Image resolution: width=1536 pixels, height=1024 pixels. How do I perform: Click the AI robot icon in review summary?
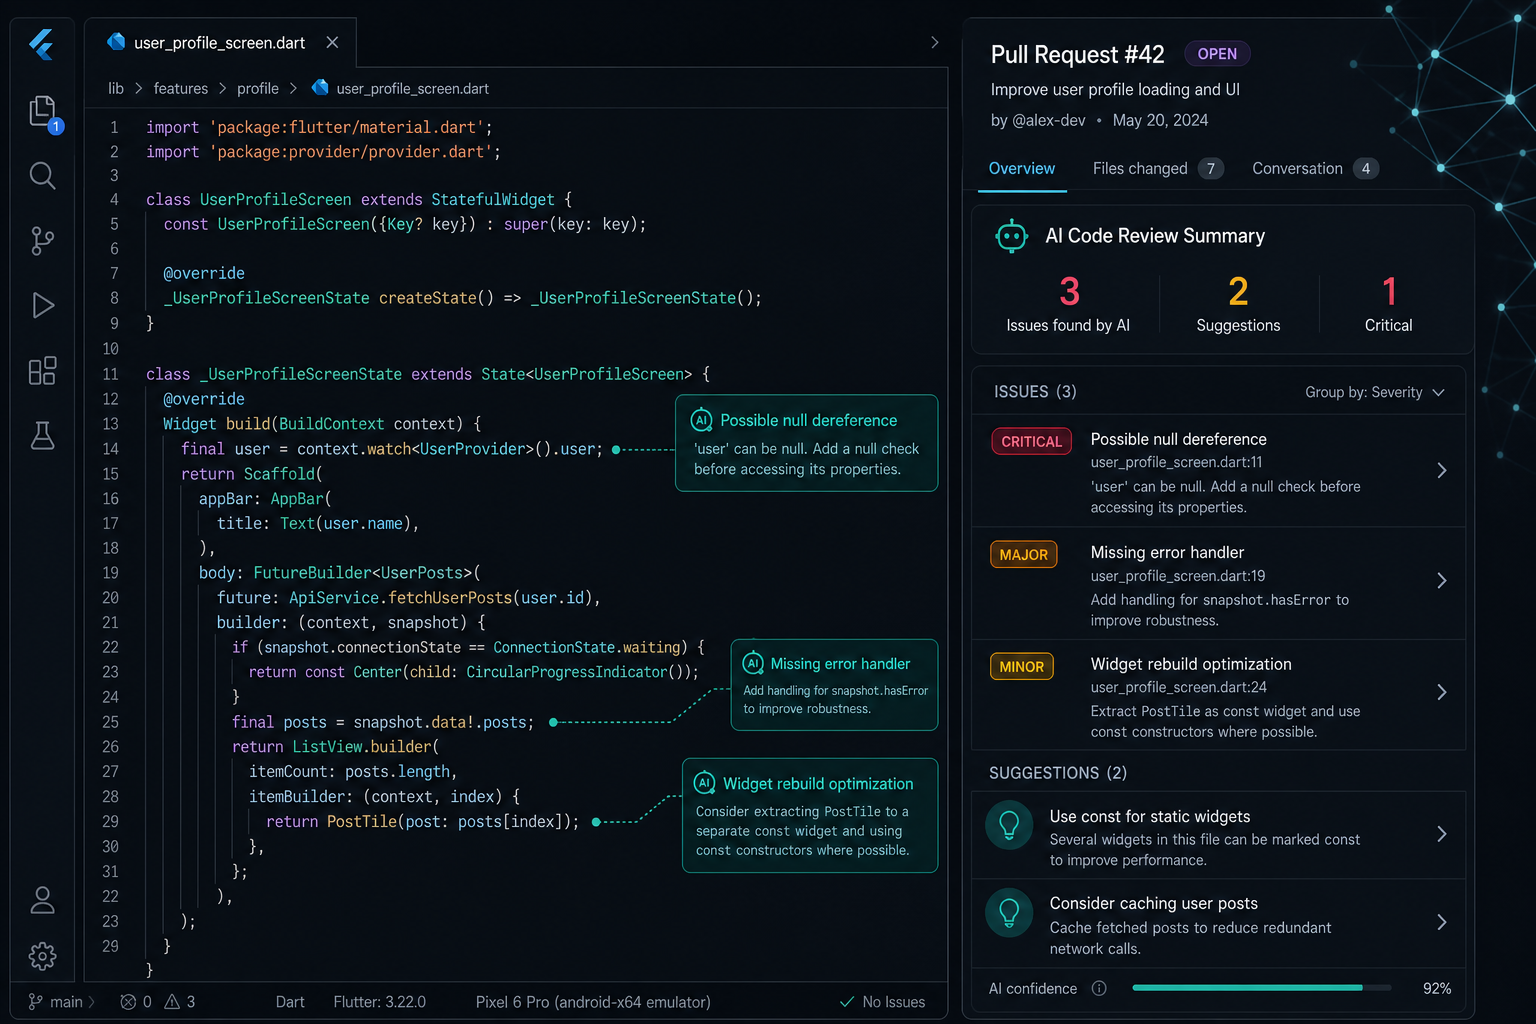coord(1011,236)
